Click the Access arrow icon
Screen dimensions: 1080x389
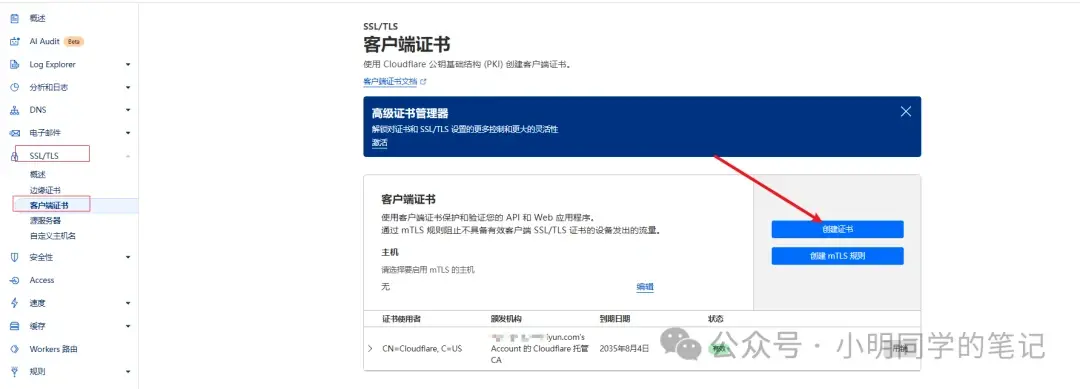(x=14, y=280)
